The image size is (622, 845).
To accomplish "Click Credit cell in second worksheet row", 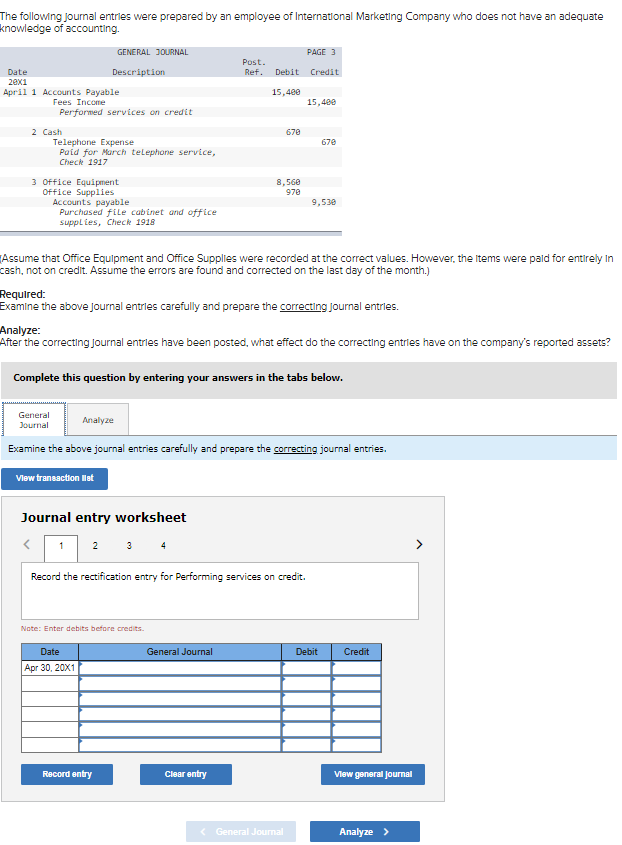I will tap(357, 684).
